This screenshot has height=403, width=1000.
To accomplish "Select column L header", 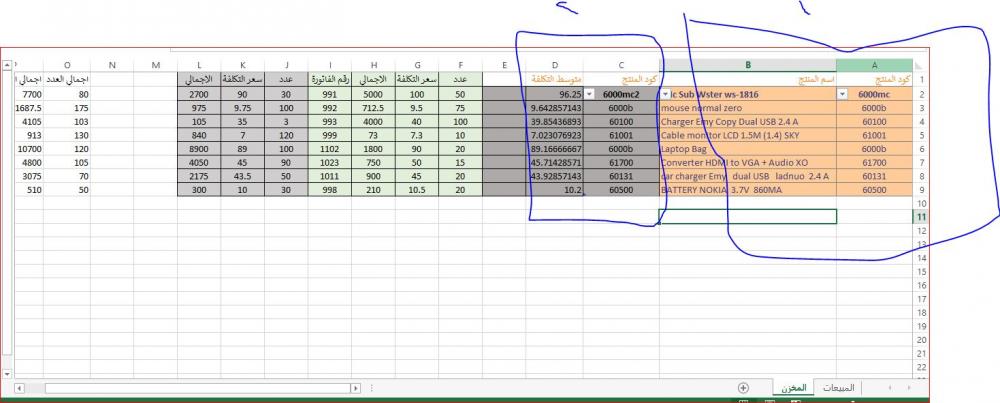I will point(200,65).
